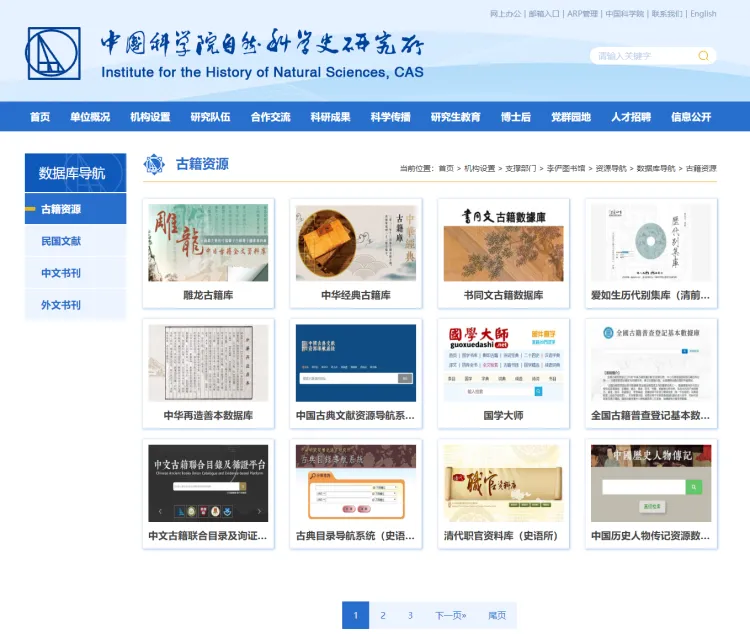Click the search magnifier icon
This screenshot has height=634, width=750.
(703, 56)
